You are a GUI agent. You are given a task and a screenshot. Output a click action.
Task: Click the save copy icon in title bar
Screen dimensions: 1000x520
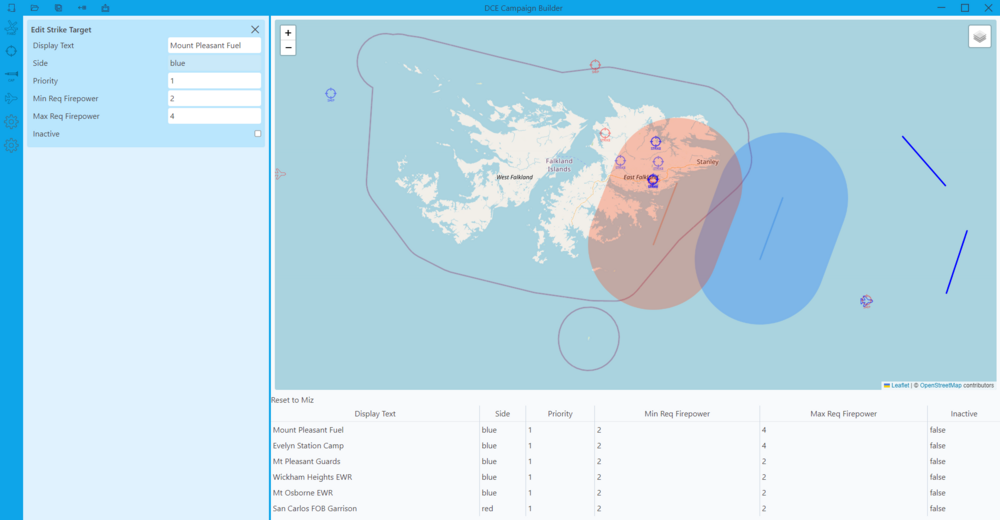58,8
